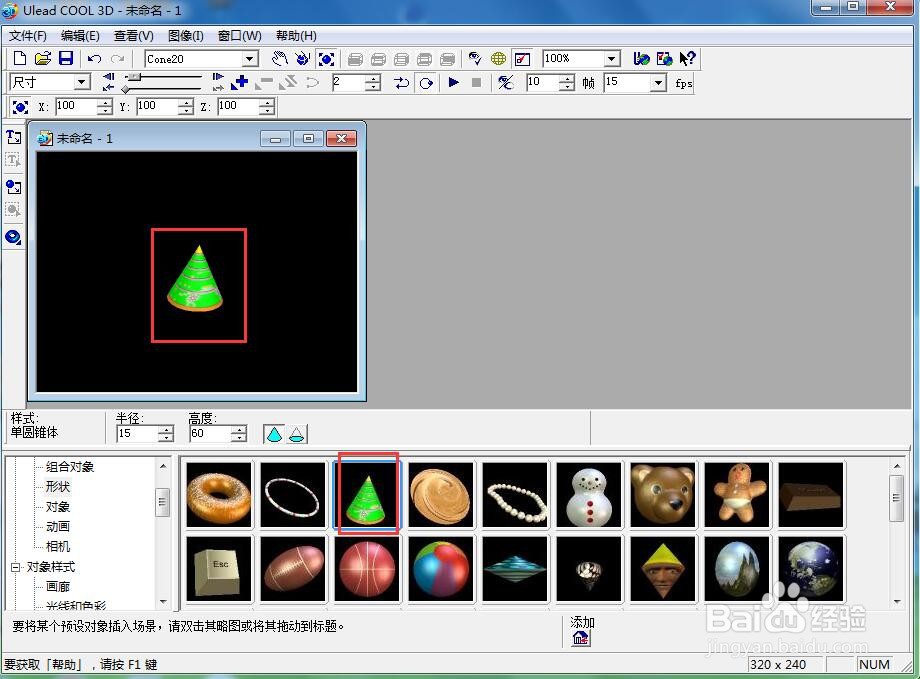Select 形状 in the tree
This screenshot has width=920, height=679.
click(58, 487)
